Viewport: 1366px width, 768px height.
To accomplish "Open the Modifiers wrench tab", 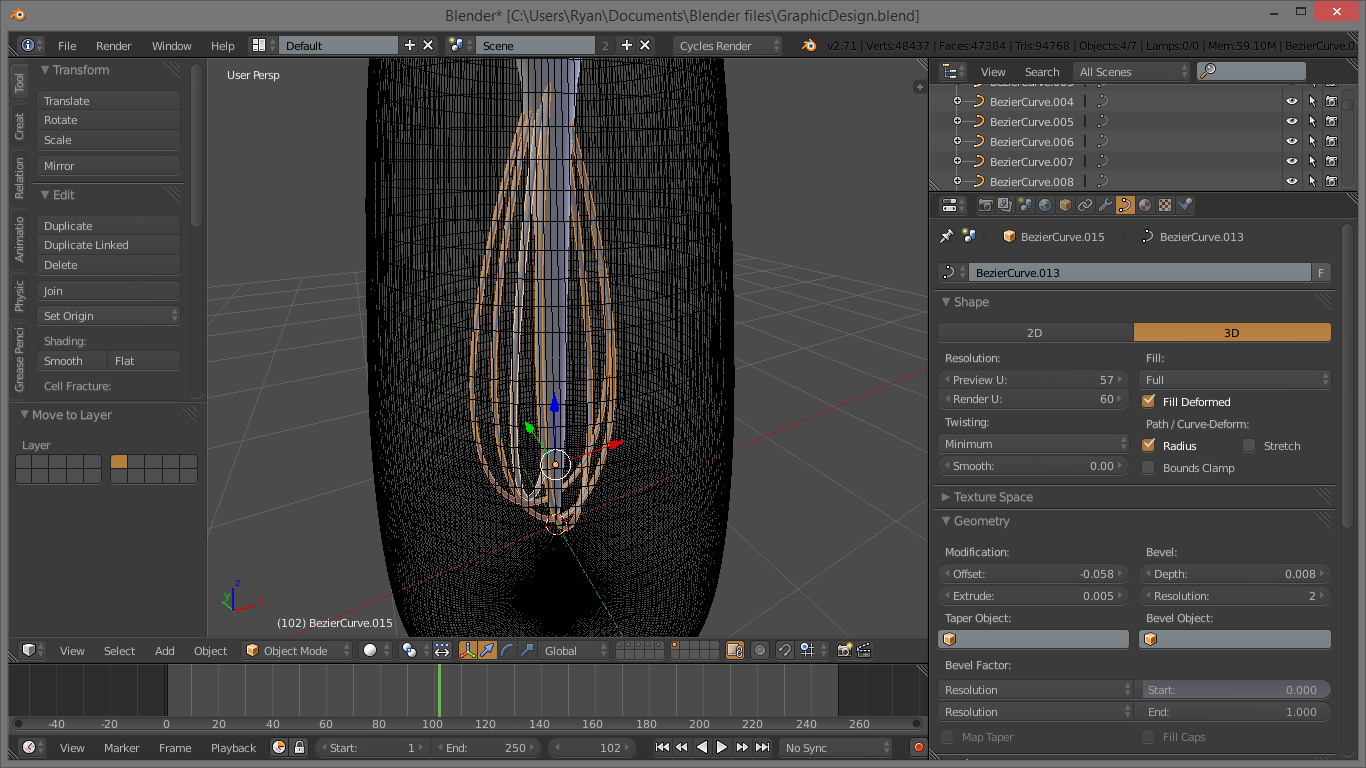I will [1105, 205].
